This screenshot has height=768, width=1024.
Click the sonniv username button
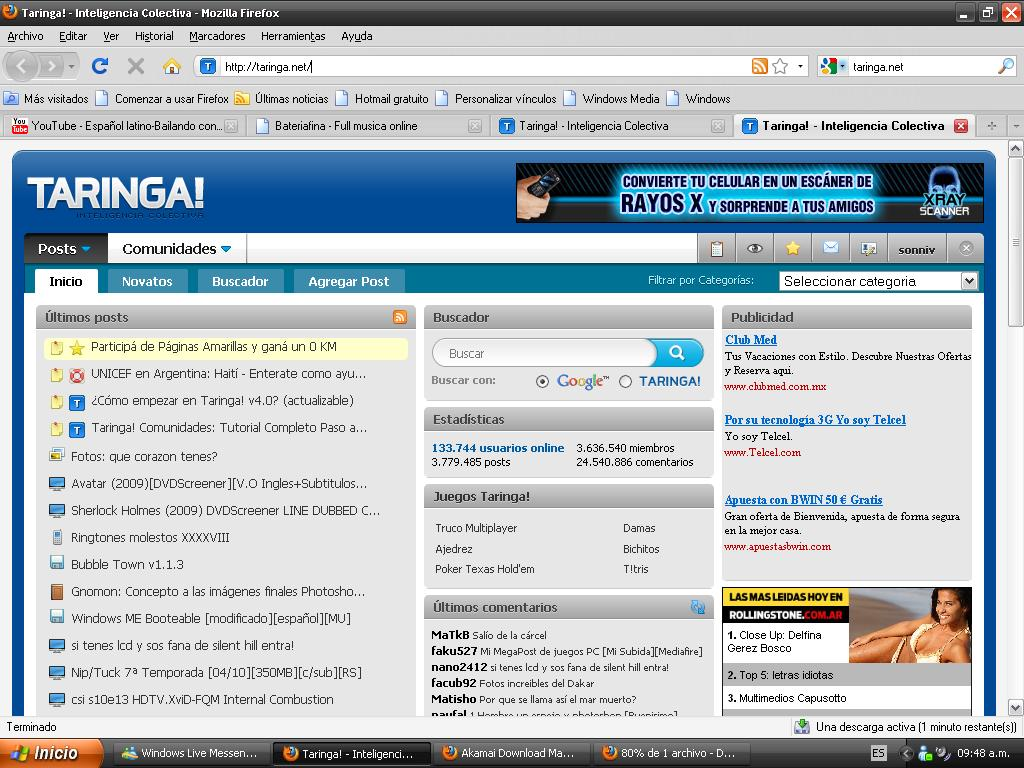tap(916, 249)
